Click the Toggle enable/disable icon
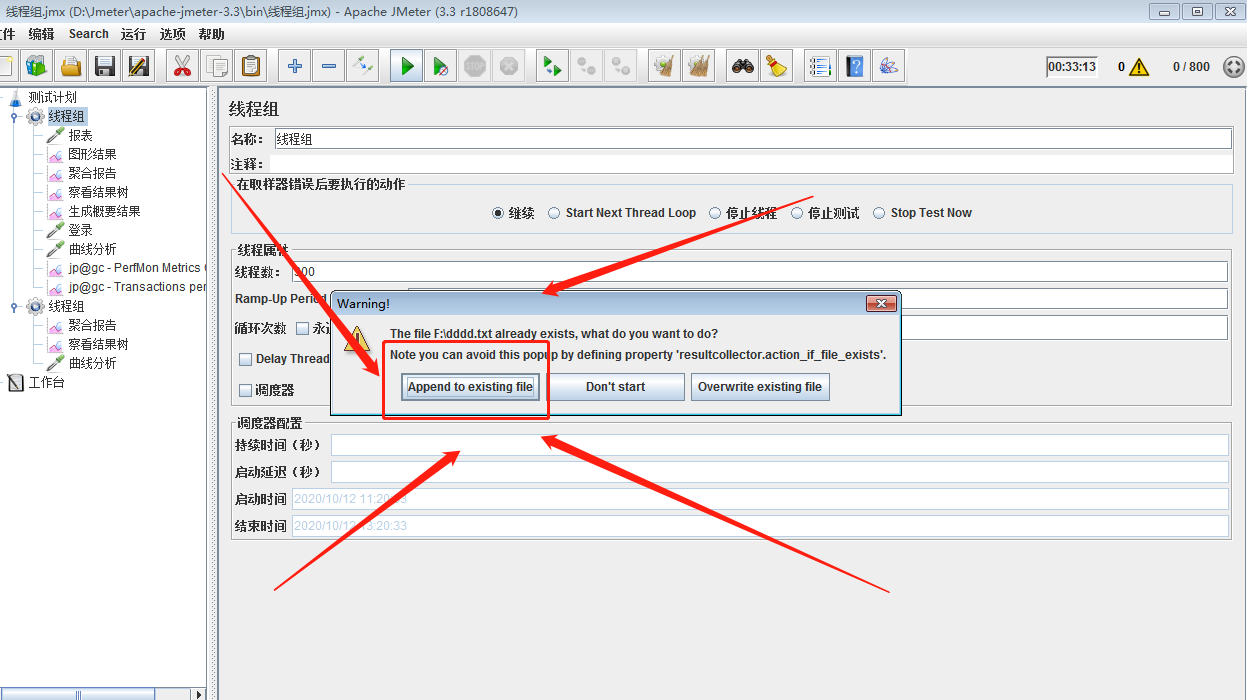1247x700 pixels. point(362,67)
